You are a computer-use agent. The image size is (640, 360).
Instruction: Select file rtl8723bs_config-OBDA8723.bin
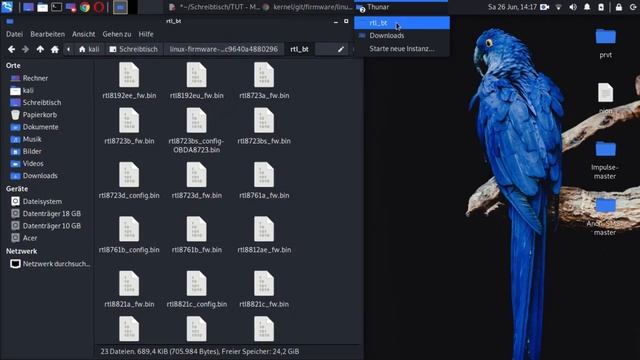[196, 131]
